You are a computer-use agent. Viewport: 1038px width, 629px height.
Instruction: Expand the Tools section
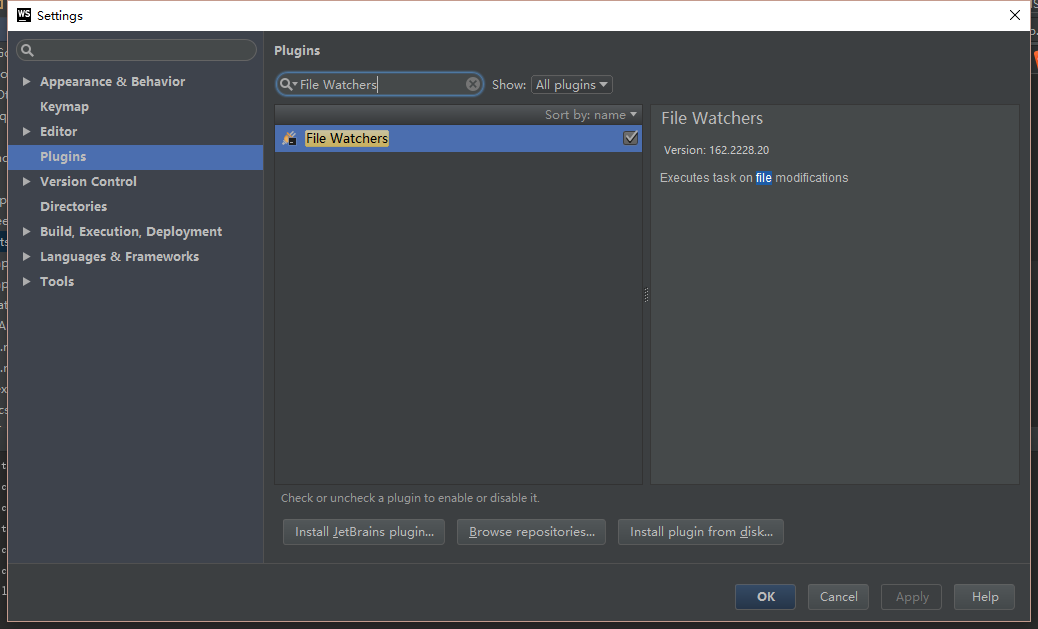click(x=26, y=281)
